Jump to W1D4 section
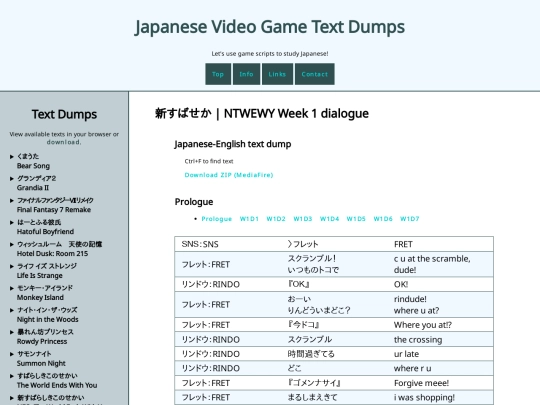 (x=329, y=219)
